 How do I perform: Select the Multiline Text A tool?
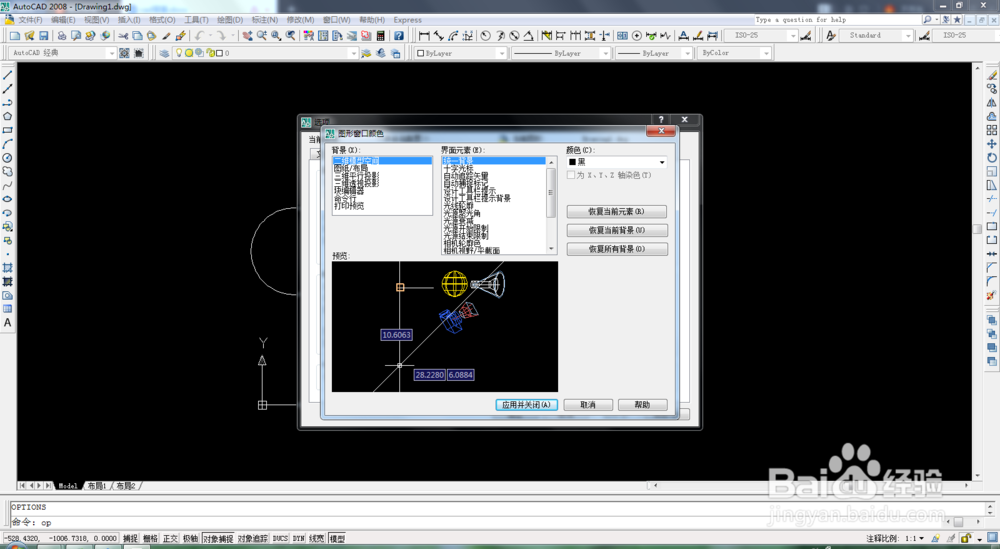[8, 323]
